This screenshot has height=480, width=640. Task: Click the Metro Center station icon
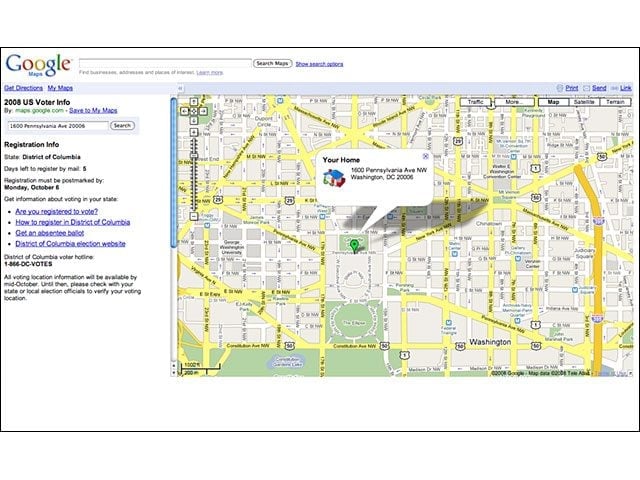click(x=454, y=254)
